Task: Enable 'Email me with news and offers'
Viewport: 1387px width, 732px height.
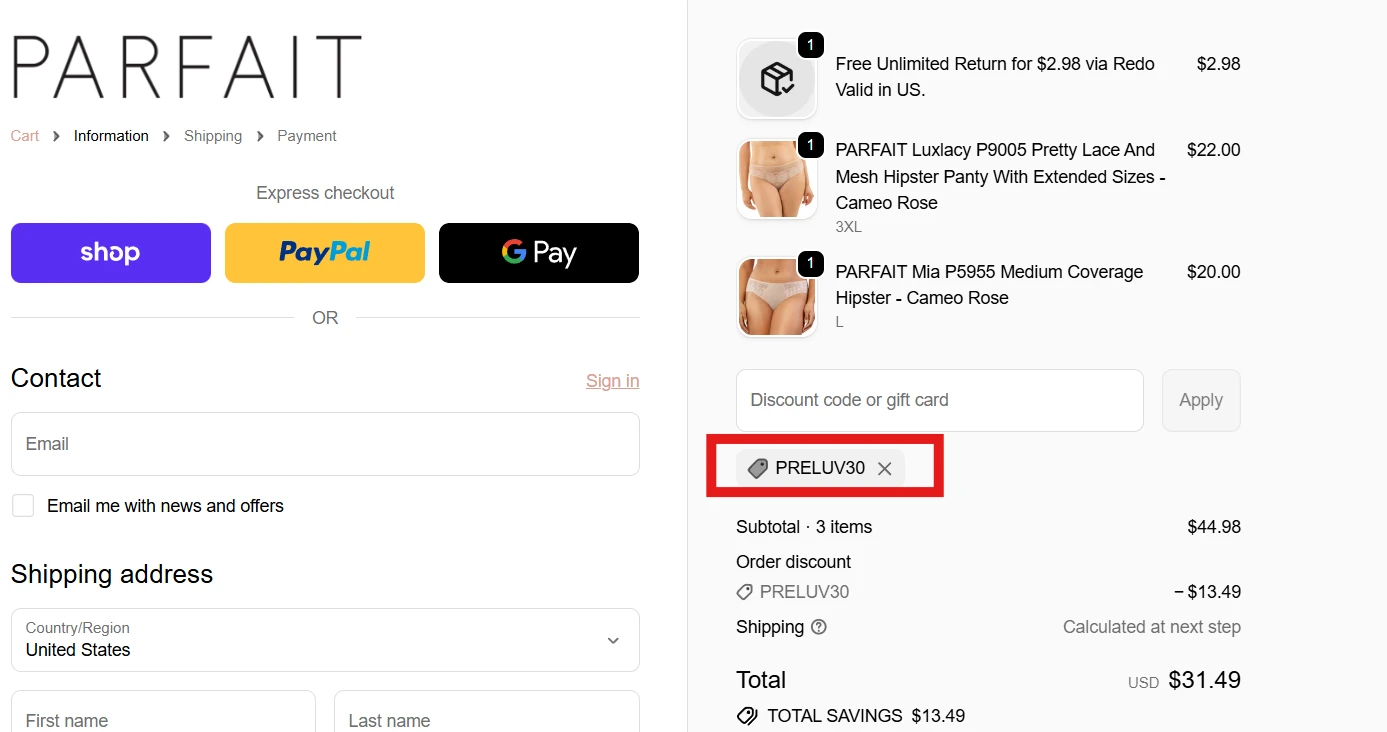Action: coord(23,505)
